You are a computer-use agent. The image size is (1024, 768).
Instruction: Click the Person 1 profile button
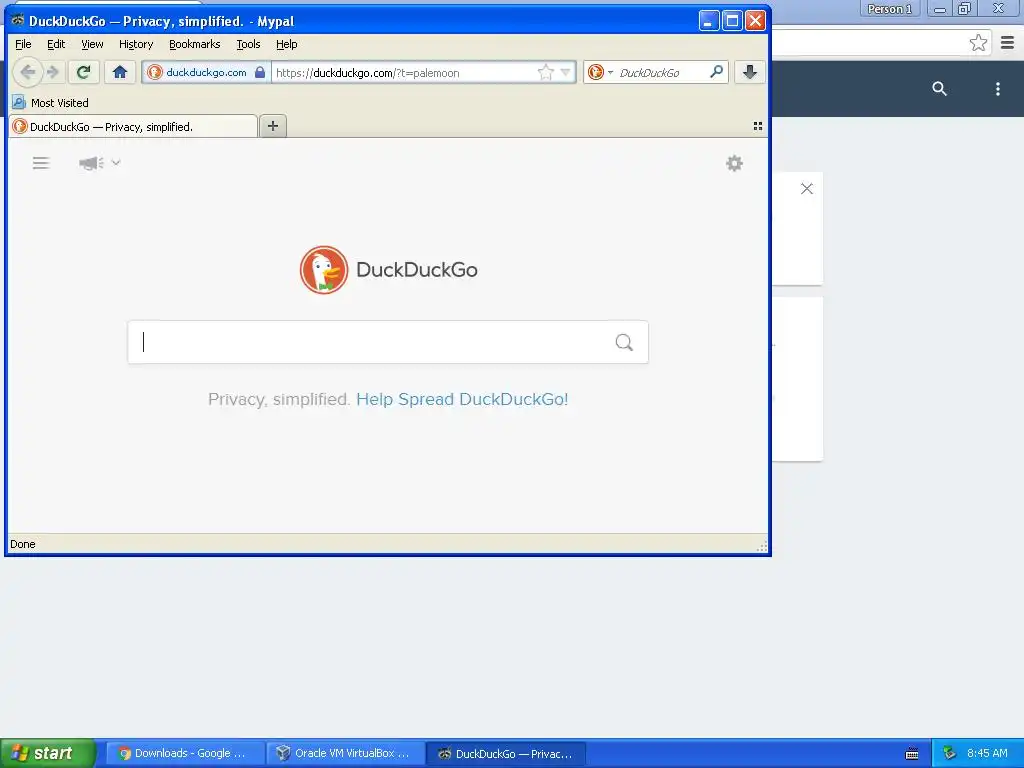pos(889,8)
